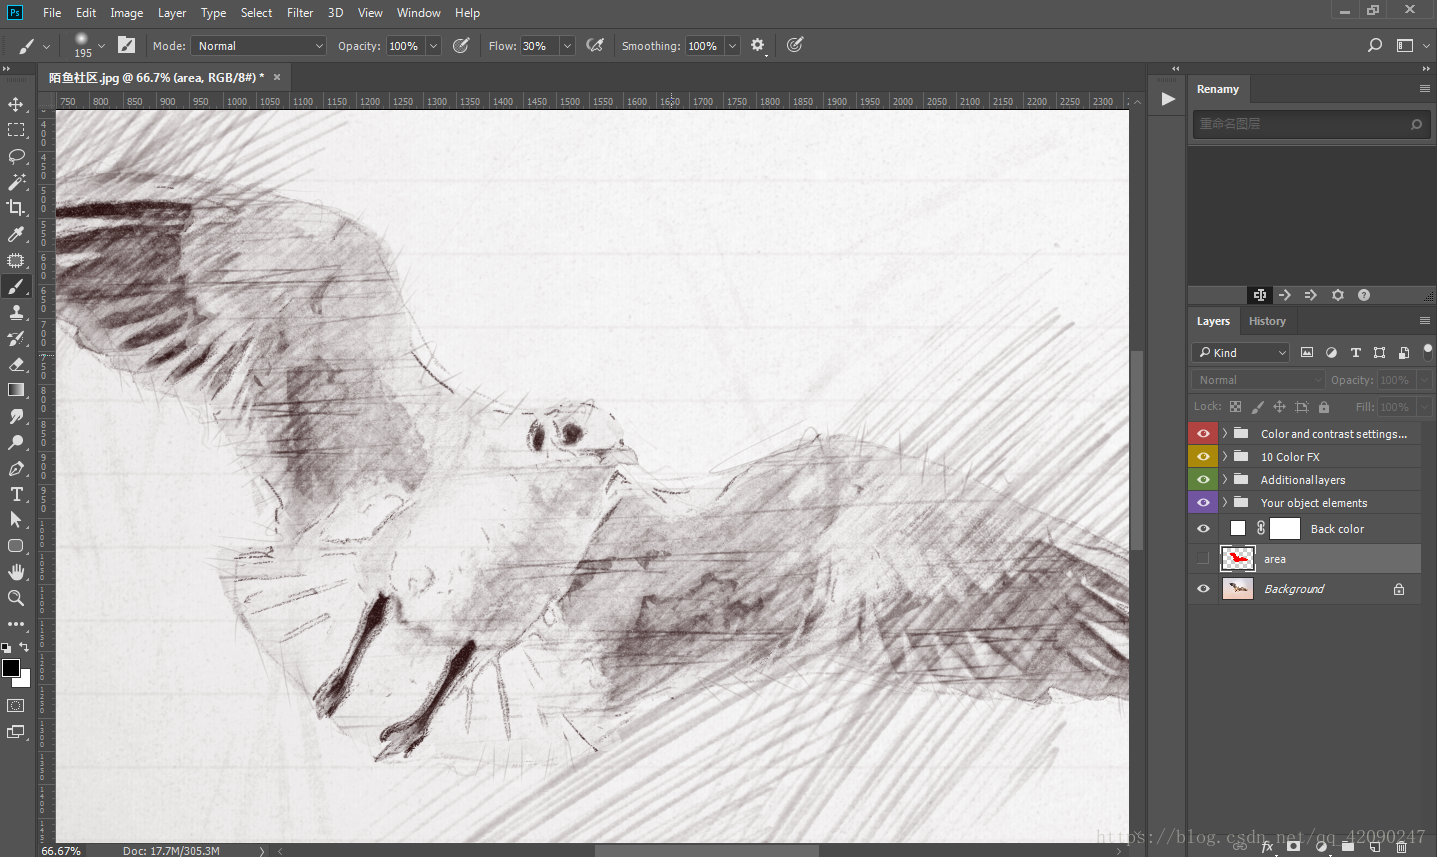Select the Smudge tool
The height and width of the screenshot is (857, 1437).
pyautogui.click(x=16, y=416)
